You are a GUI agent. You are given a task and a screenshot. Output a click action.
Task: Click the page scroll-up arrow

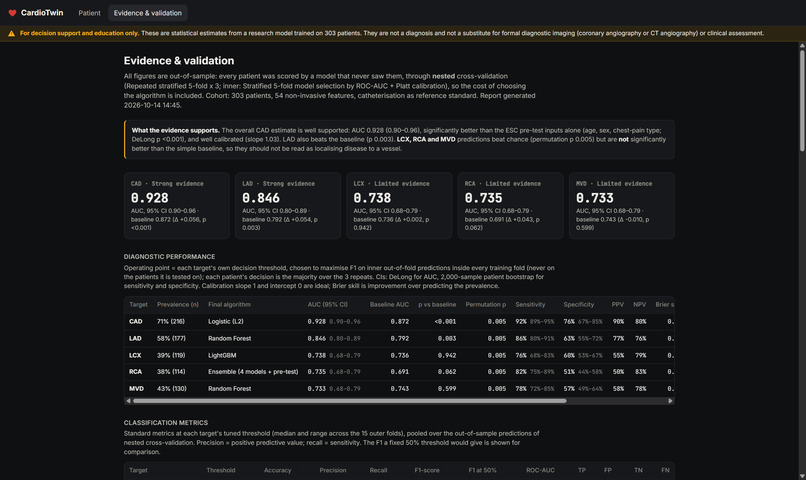pyautogui.click(x=802, y=46)
